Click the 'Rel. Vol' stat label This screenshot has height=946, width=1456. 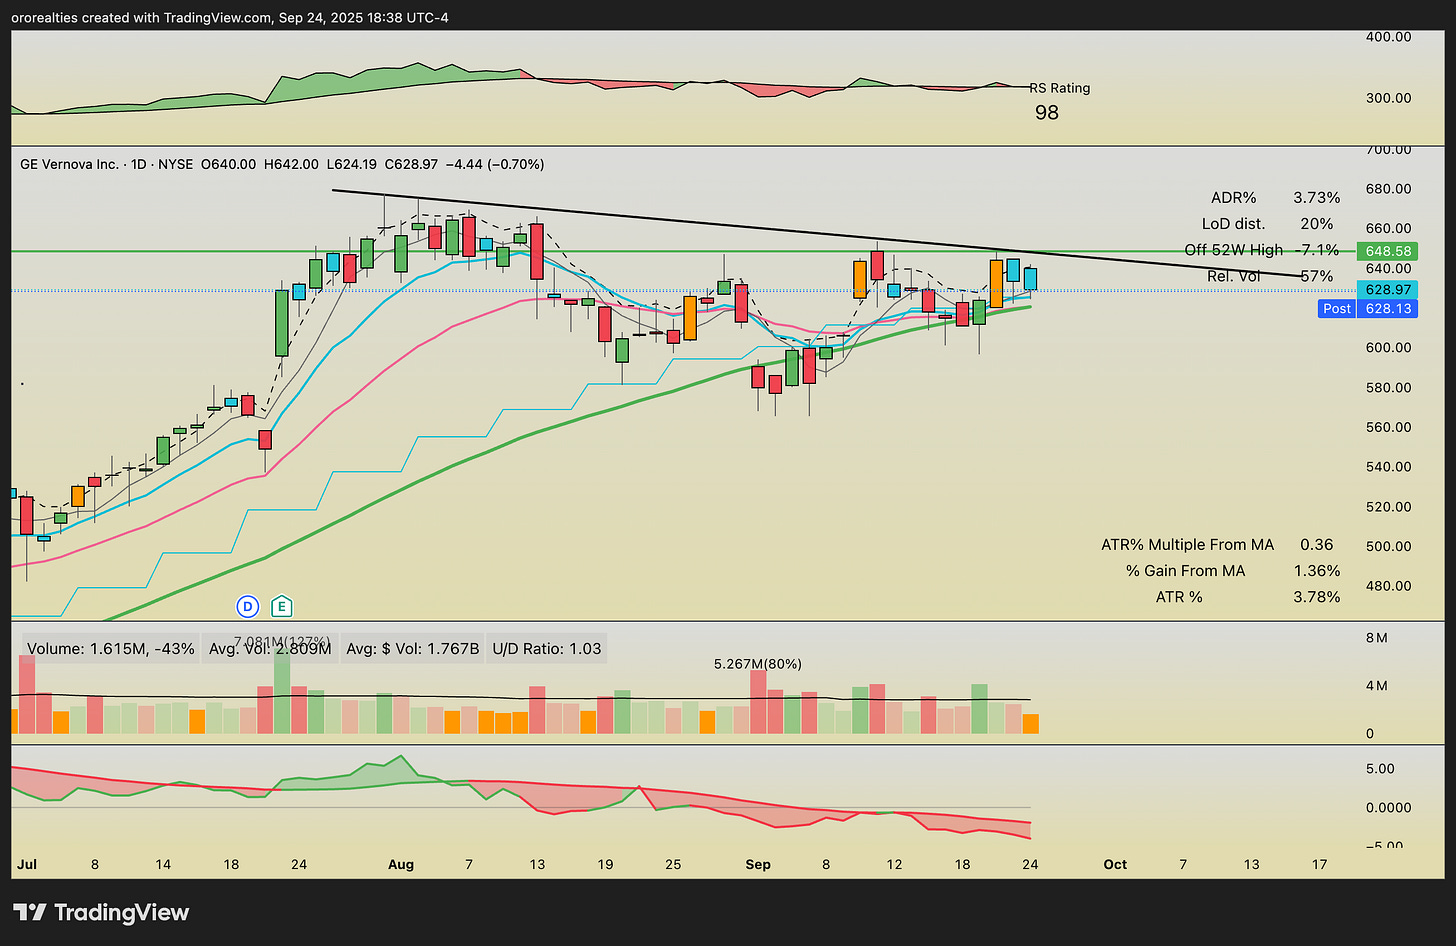[1234, 276]
